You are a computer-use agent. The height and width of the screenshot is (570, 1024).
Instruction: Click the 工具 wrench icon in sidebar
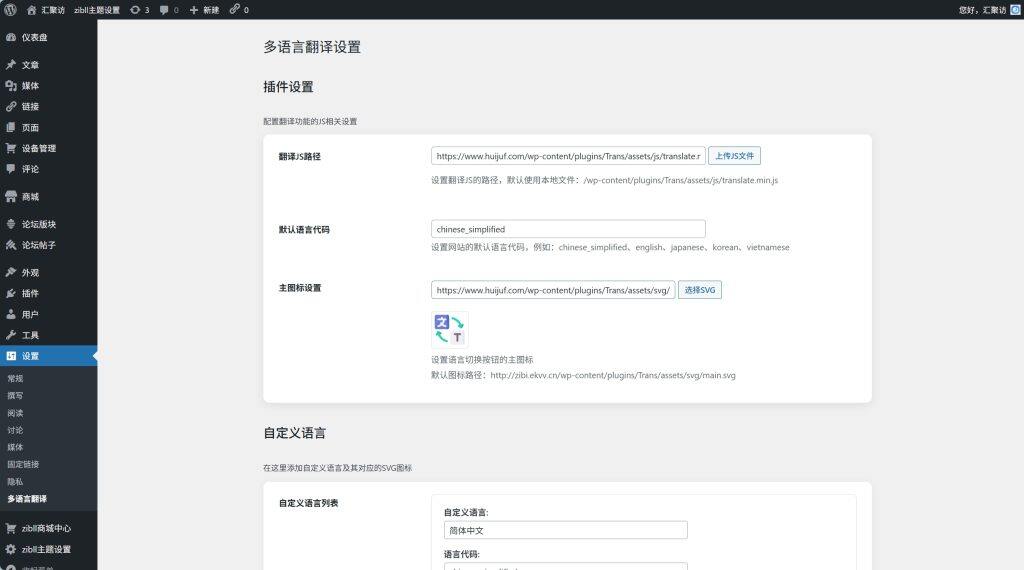coord(11,335)
